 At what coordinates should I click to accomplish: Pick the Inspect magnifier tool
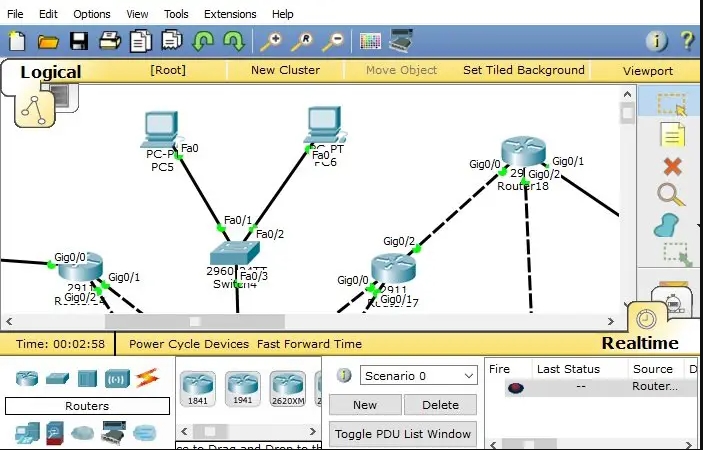672,196
